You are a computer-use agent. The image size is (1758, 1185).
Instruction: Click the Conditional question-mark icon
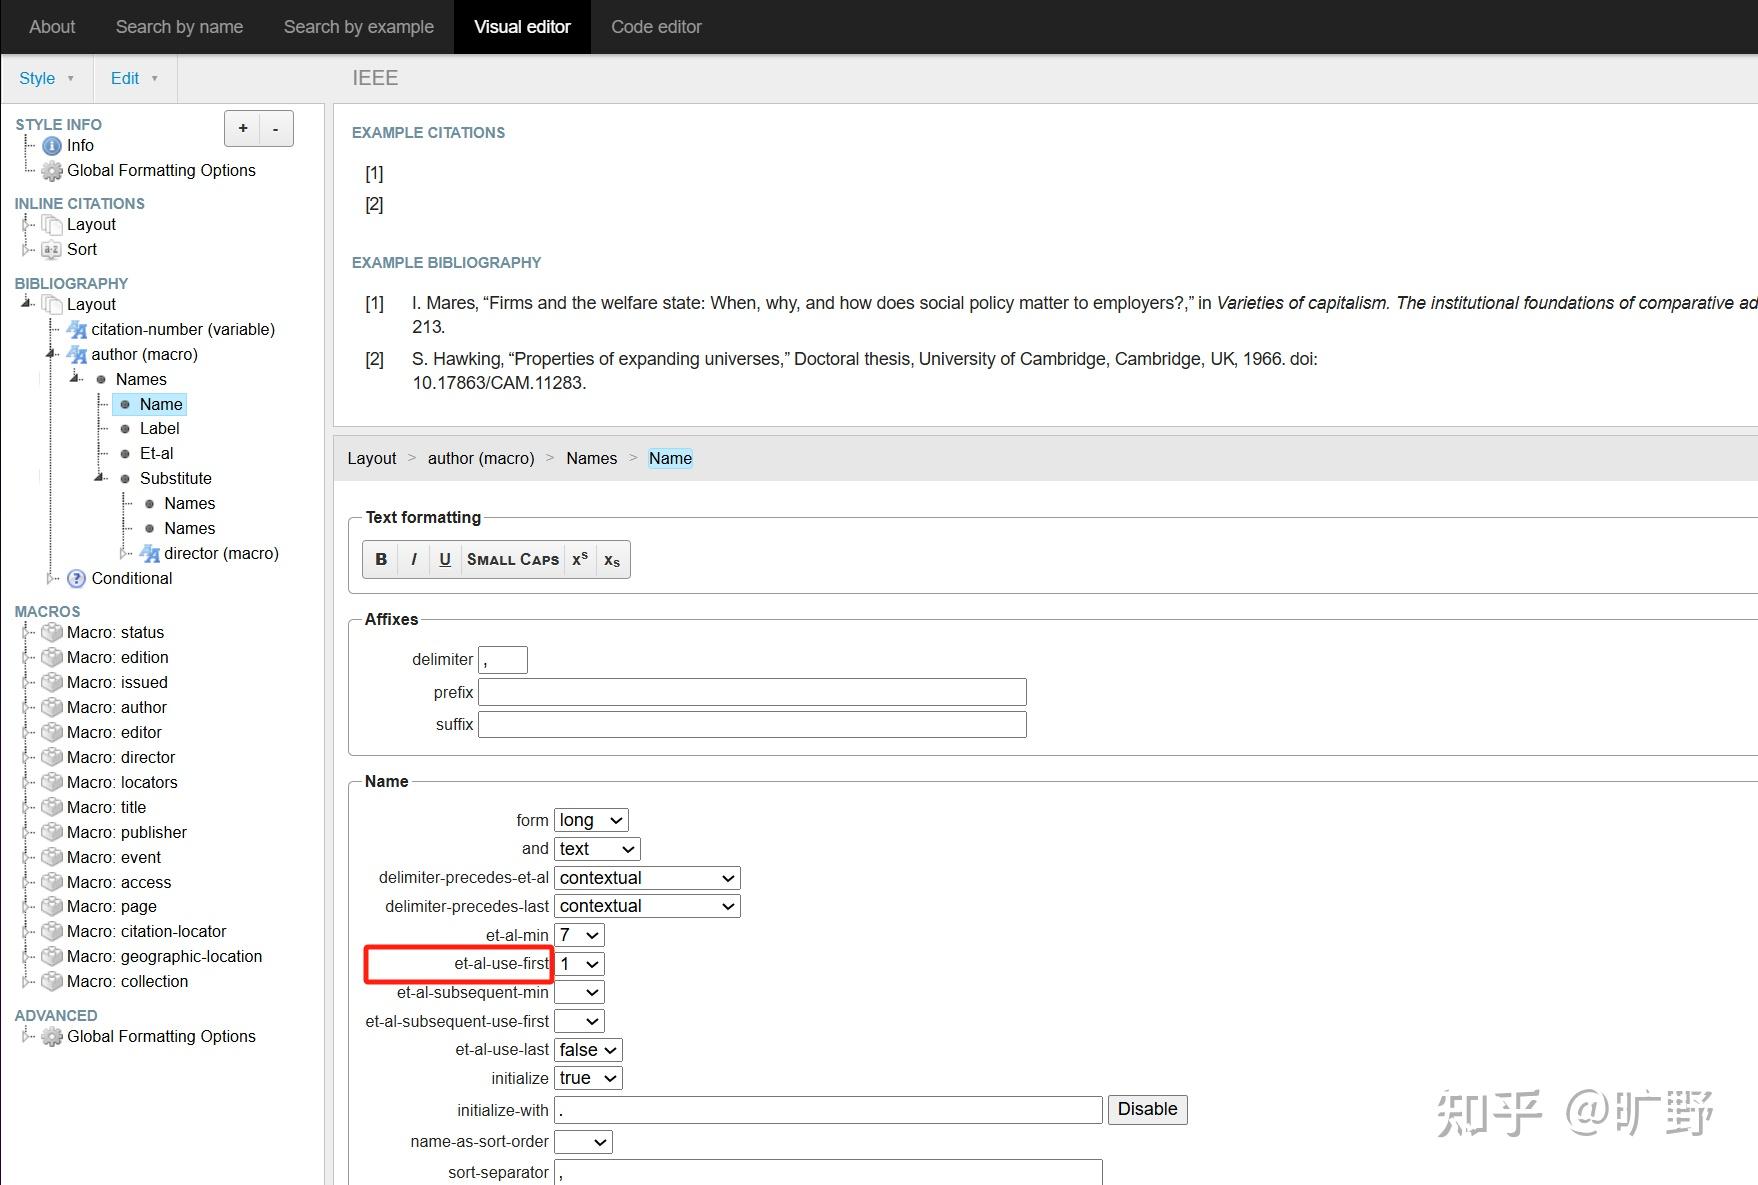(x=77, y=578)
